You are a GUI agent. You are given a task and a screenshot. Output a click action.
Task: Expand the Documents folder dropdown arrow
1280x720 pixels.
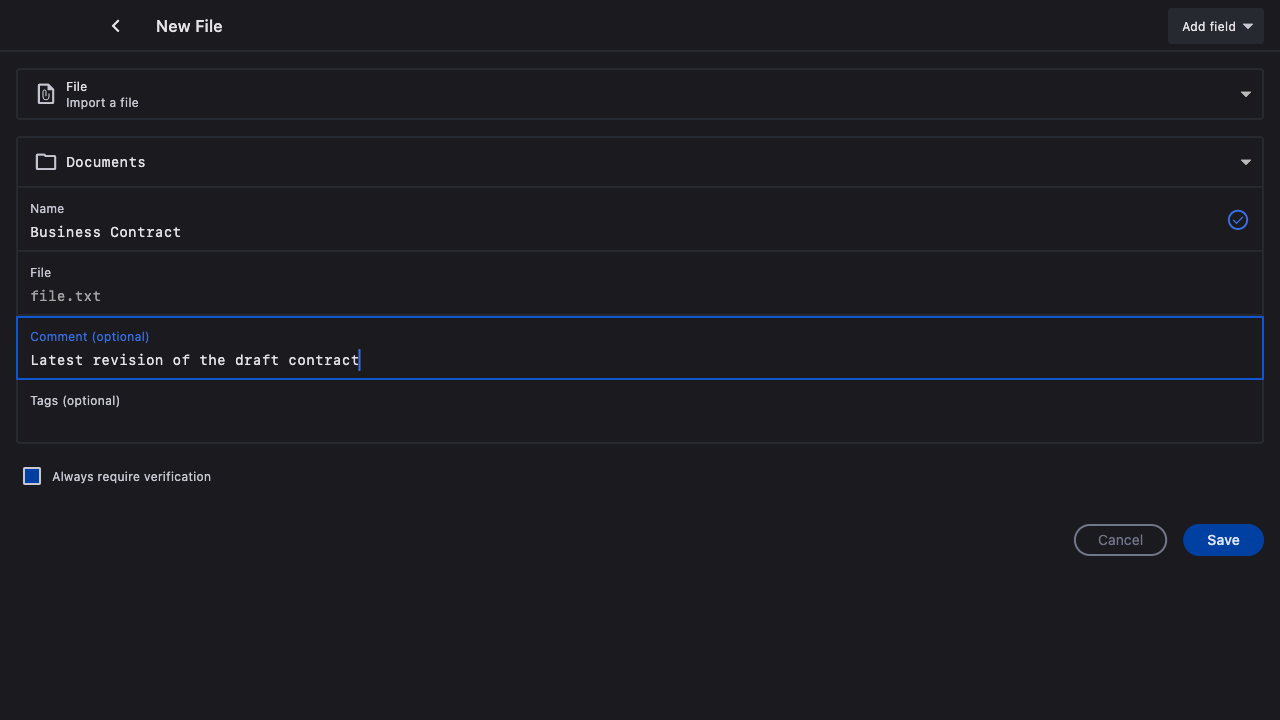1245,162
